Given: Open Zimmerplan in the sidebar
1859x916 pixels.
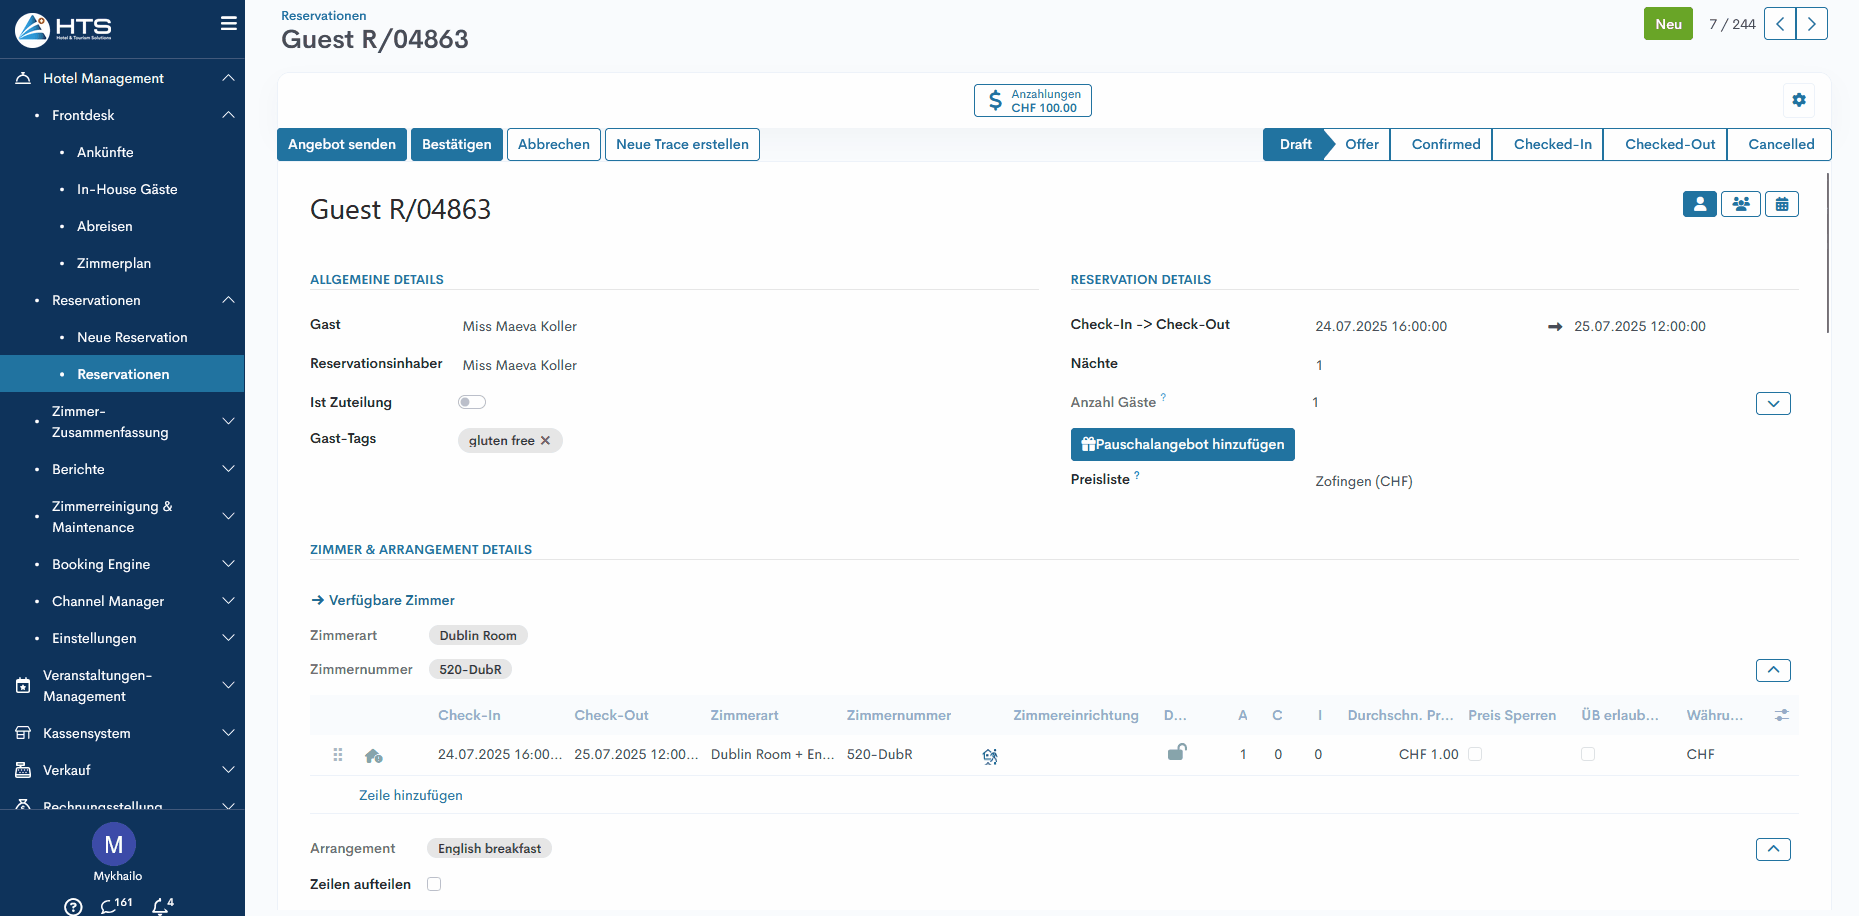Looking at the screenshot, I should click(x=114, y=263).
